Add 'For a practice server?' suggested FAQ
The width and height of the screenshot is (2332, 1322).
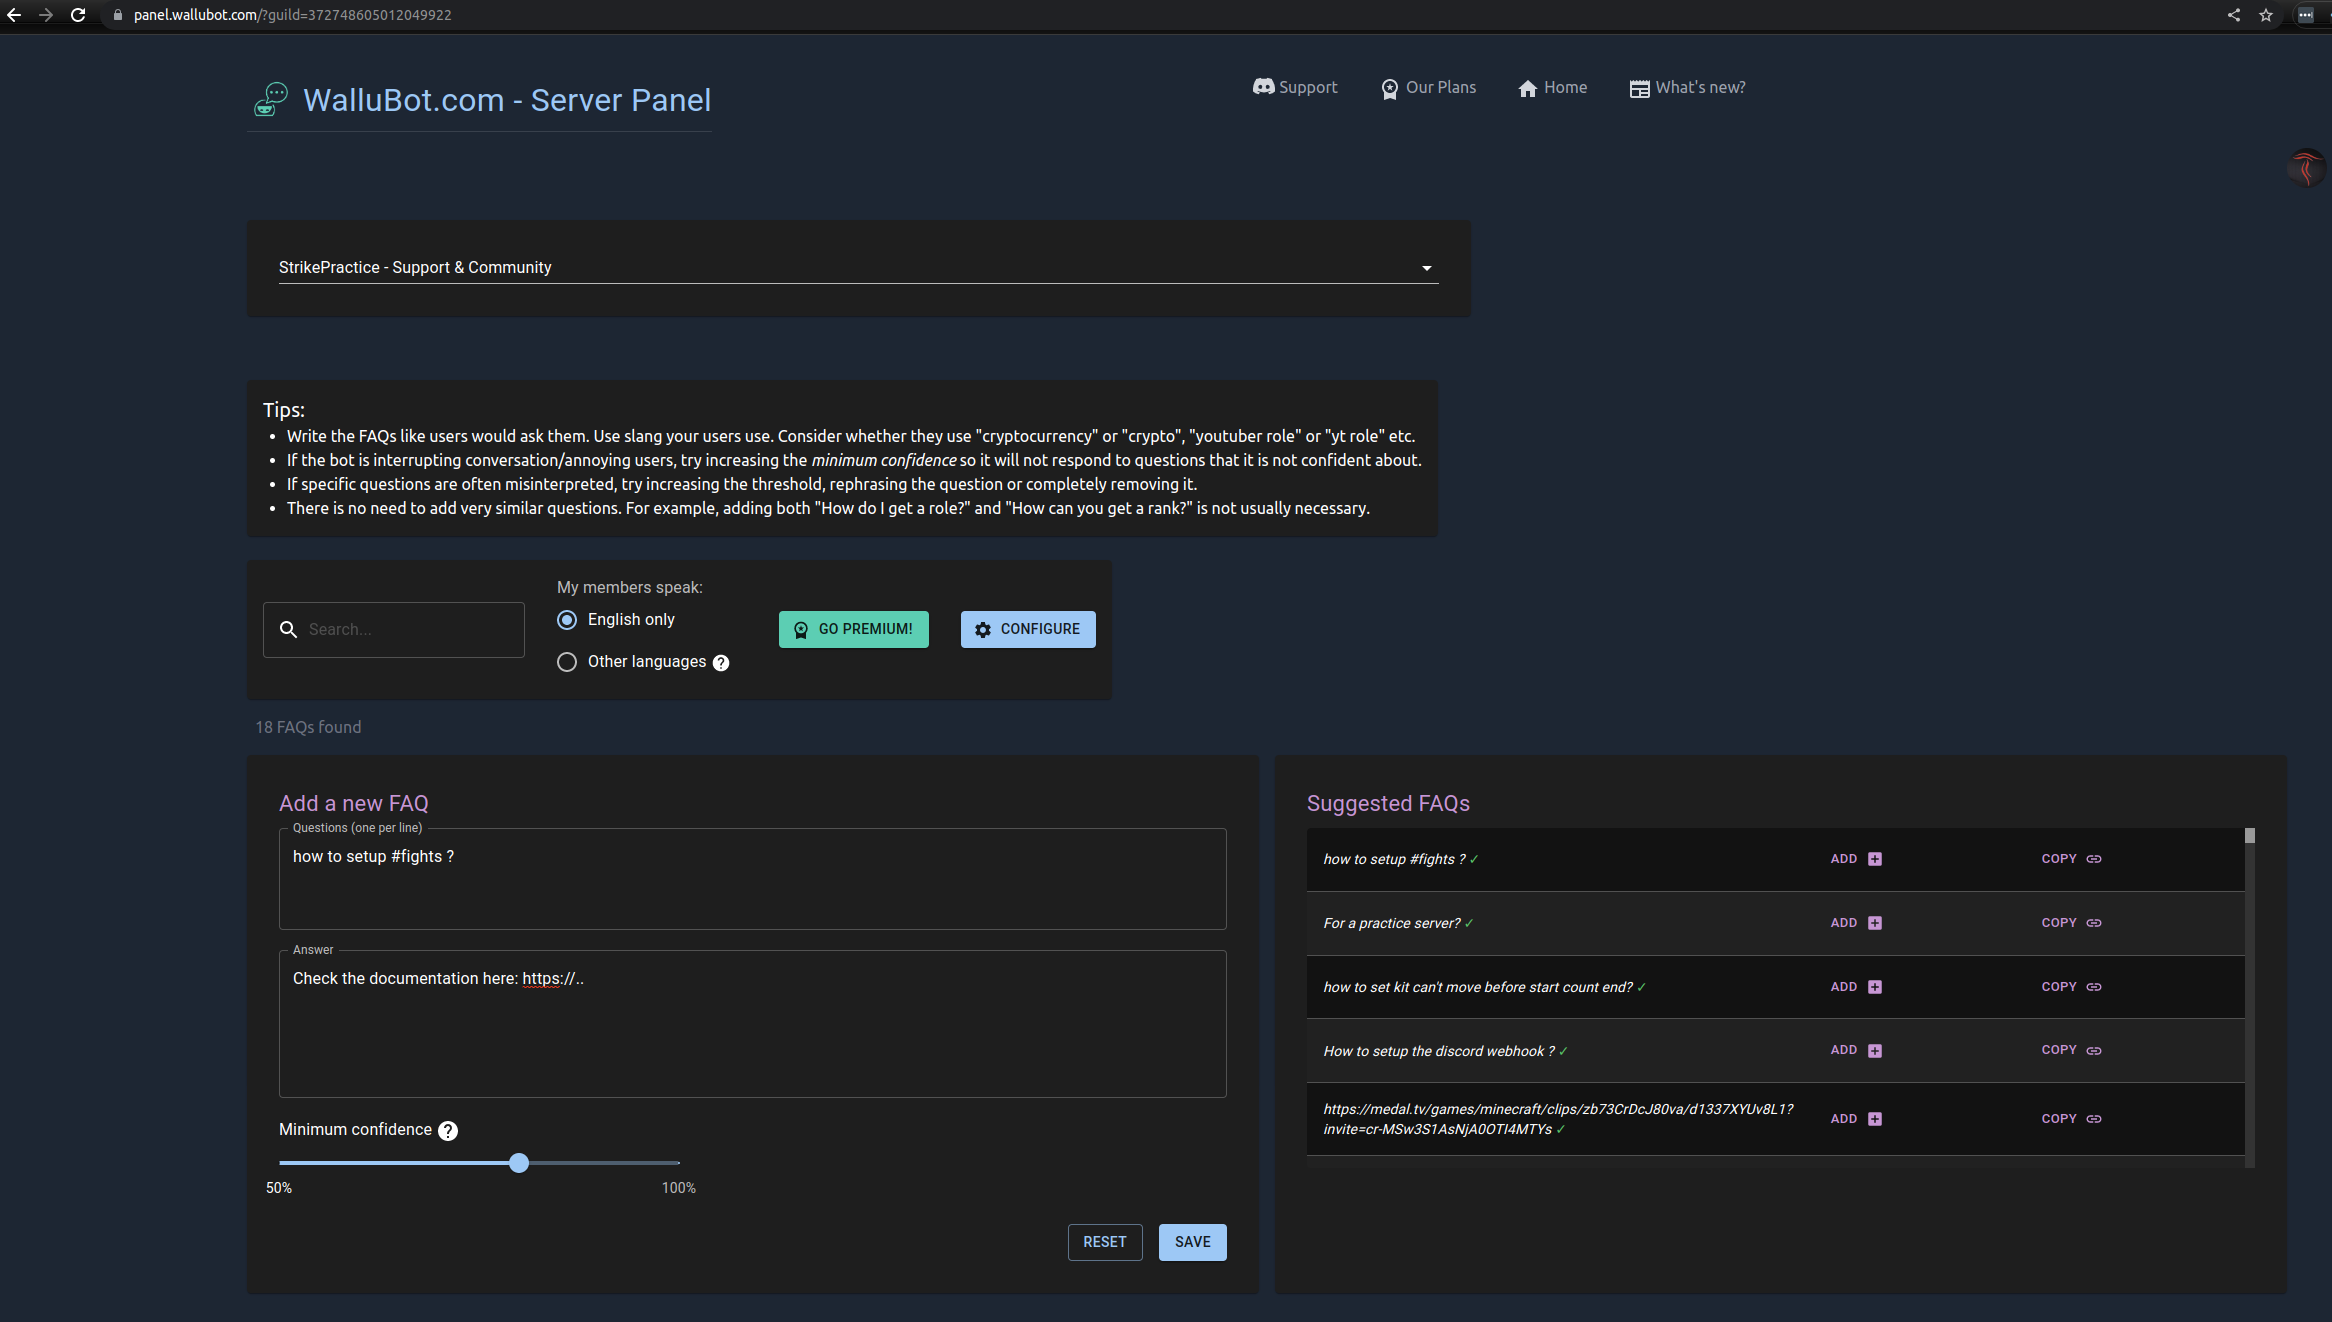pyautogui.click(x=1856, y=923)
